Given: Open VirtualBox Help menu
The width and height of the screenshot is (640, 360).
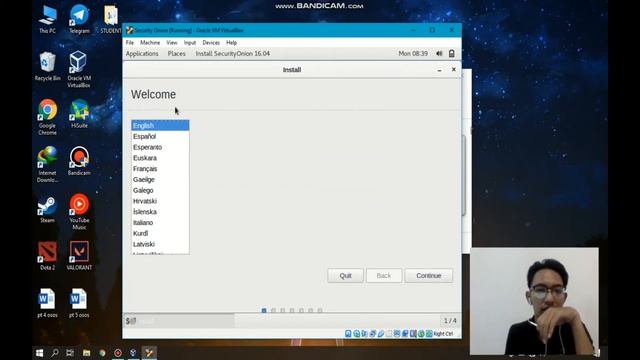Looking at the screenshot, I should (x=231, y=42).
